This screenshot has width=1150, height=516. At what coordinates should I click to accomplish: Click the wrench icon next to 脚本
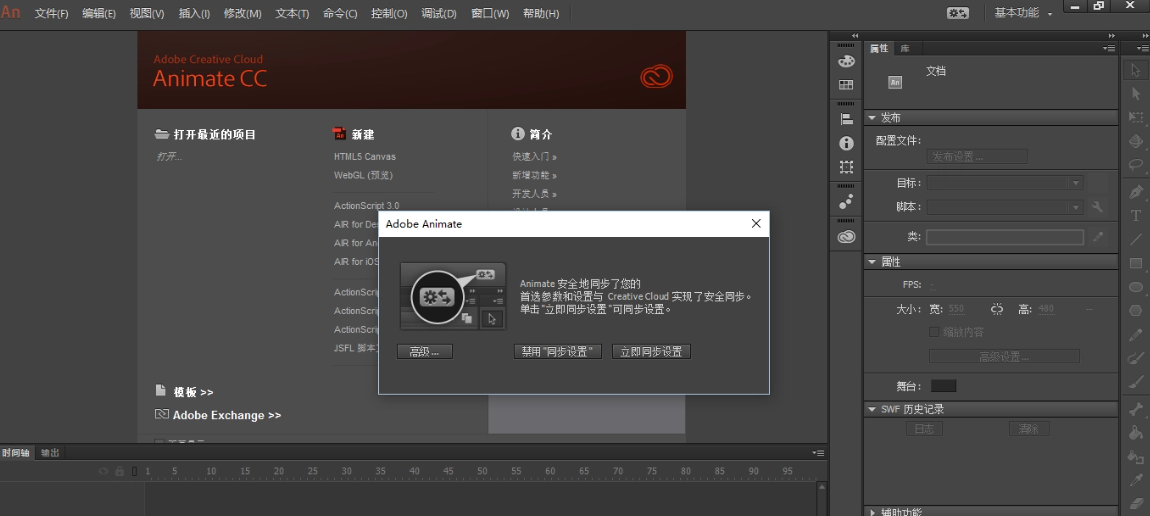pyautogui.click(x=1097, y=207)
